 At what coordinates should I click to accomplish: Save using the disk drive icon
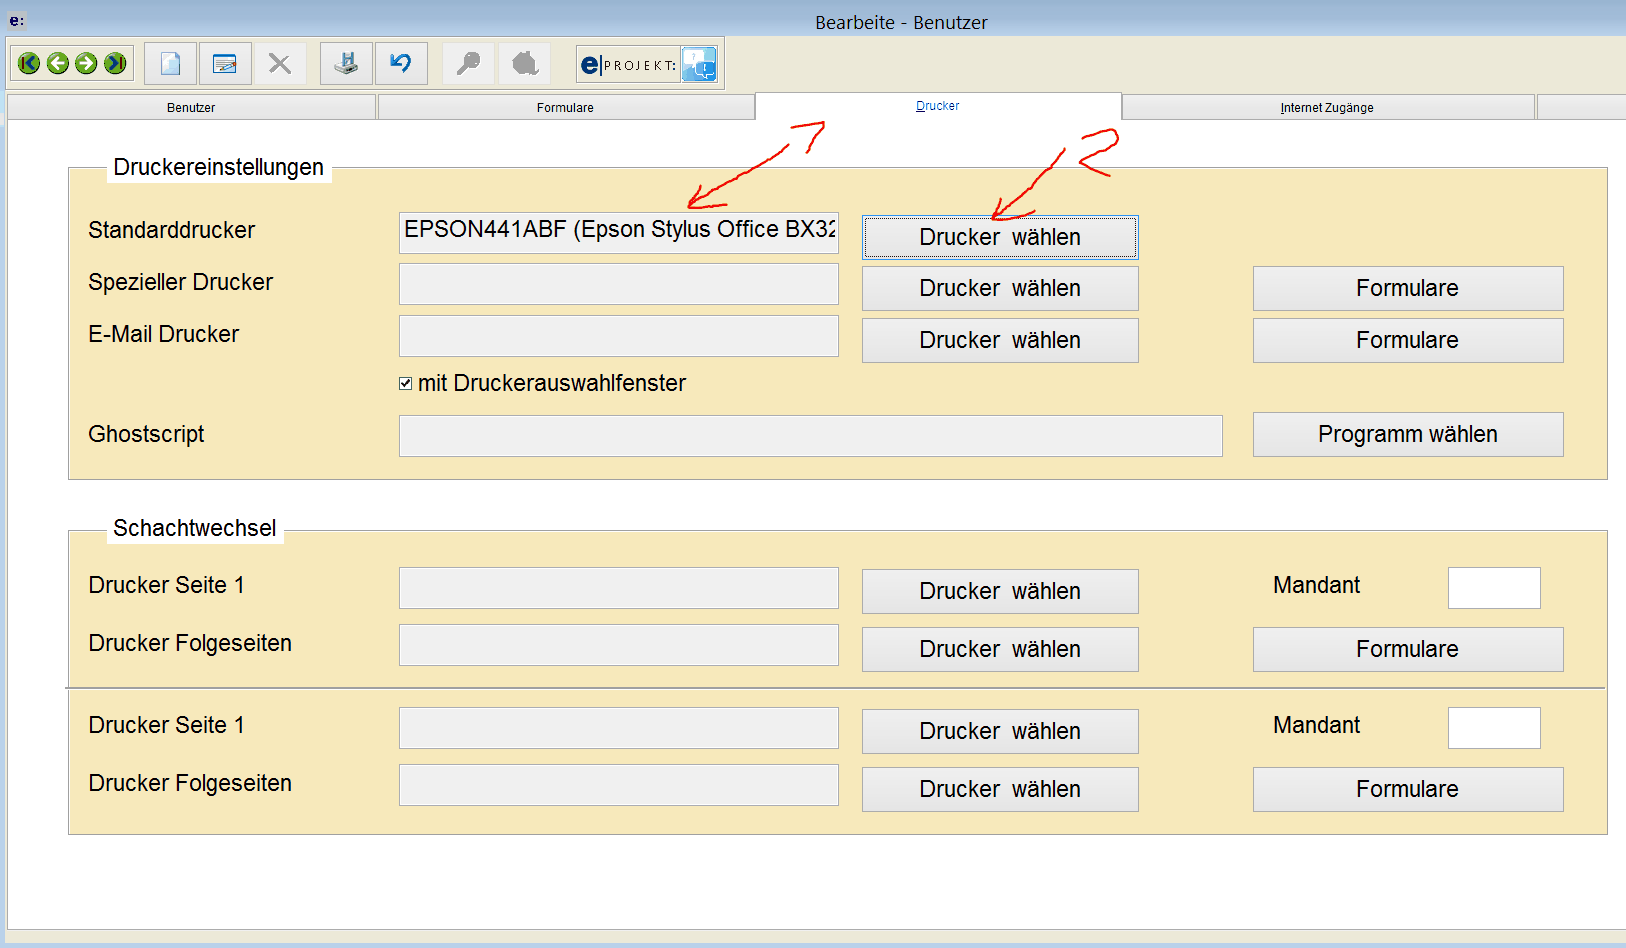click(x=346, y=64)
